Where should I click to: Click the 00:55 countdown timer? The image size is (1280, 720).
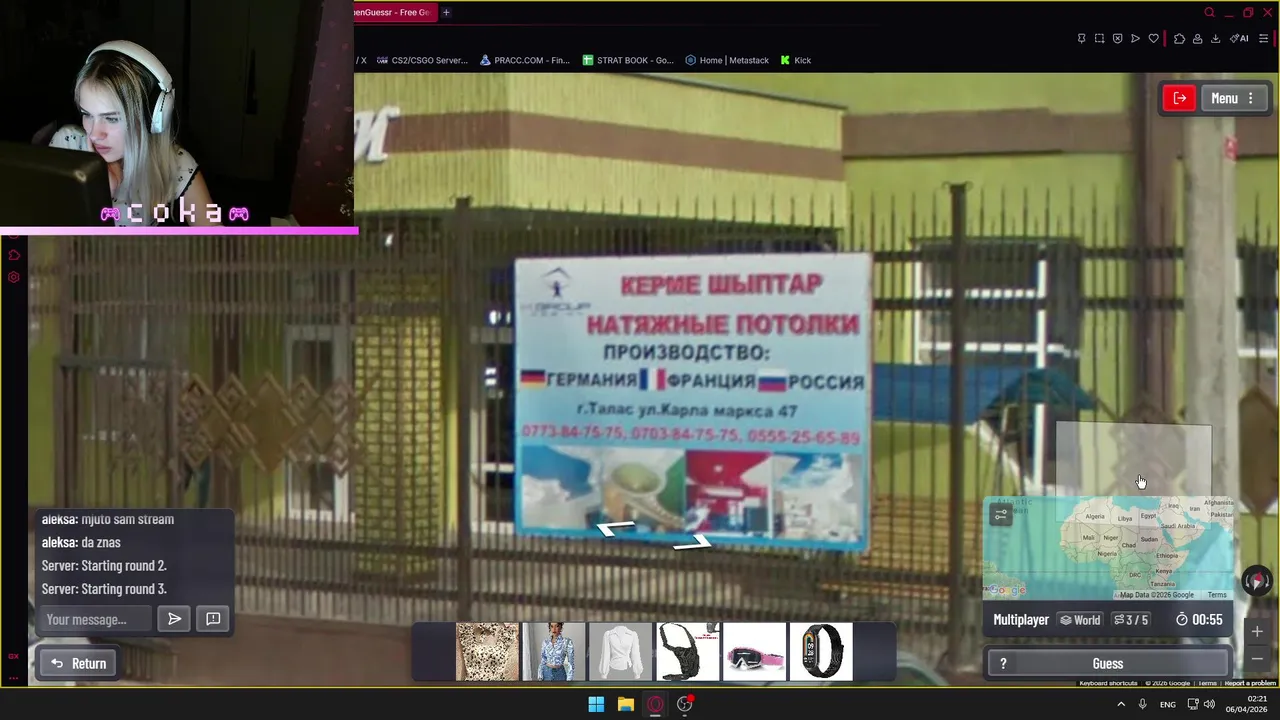pyautogui.click(x=1199, y=620)
